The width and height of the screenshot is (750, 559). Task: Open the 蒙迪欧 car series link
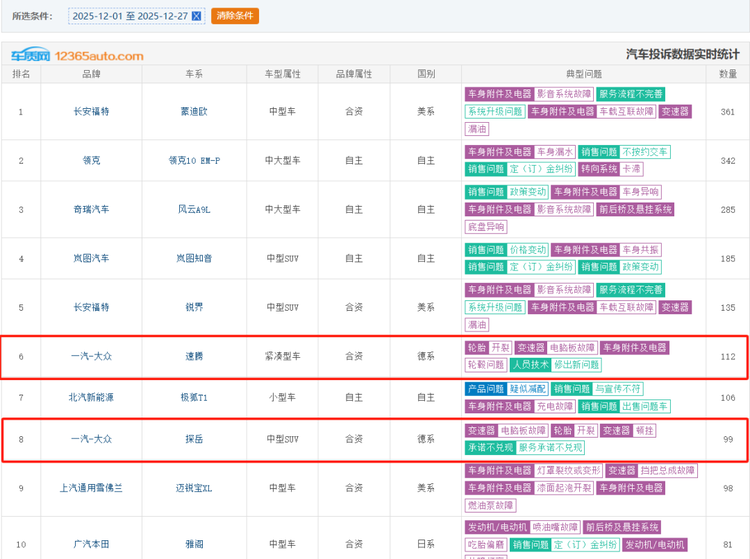click(194, 111)
